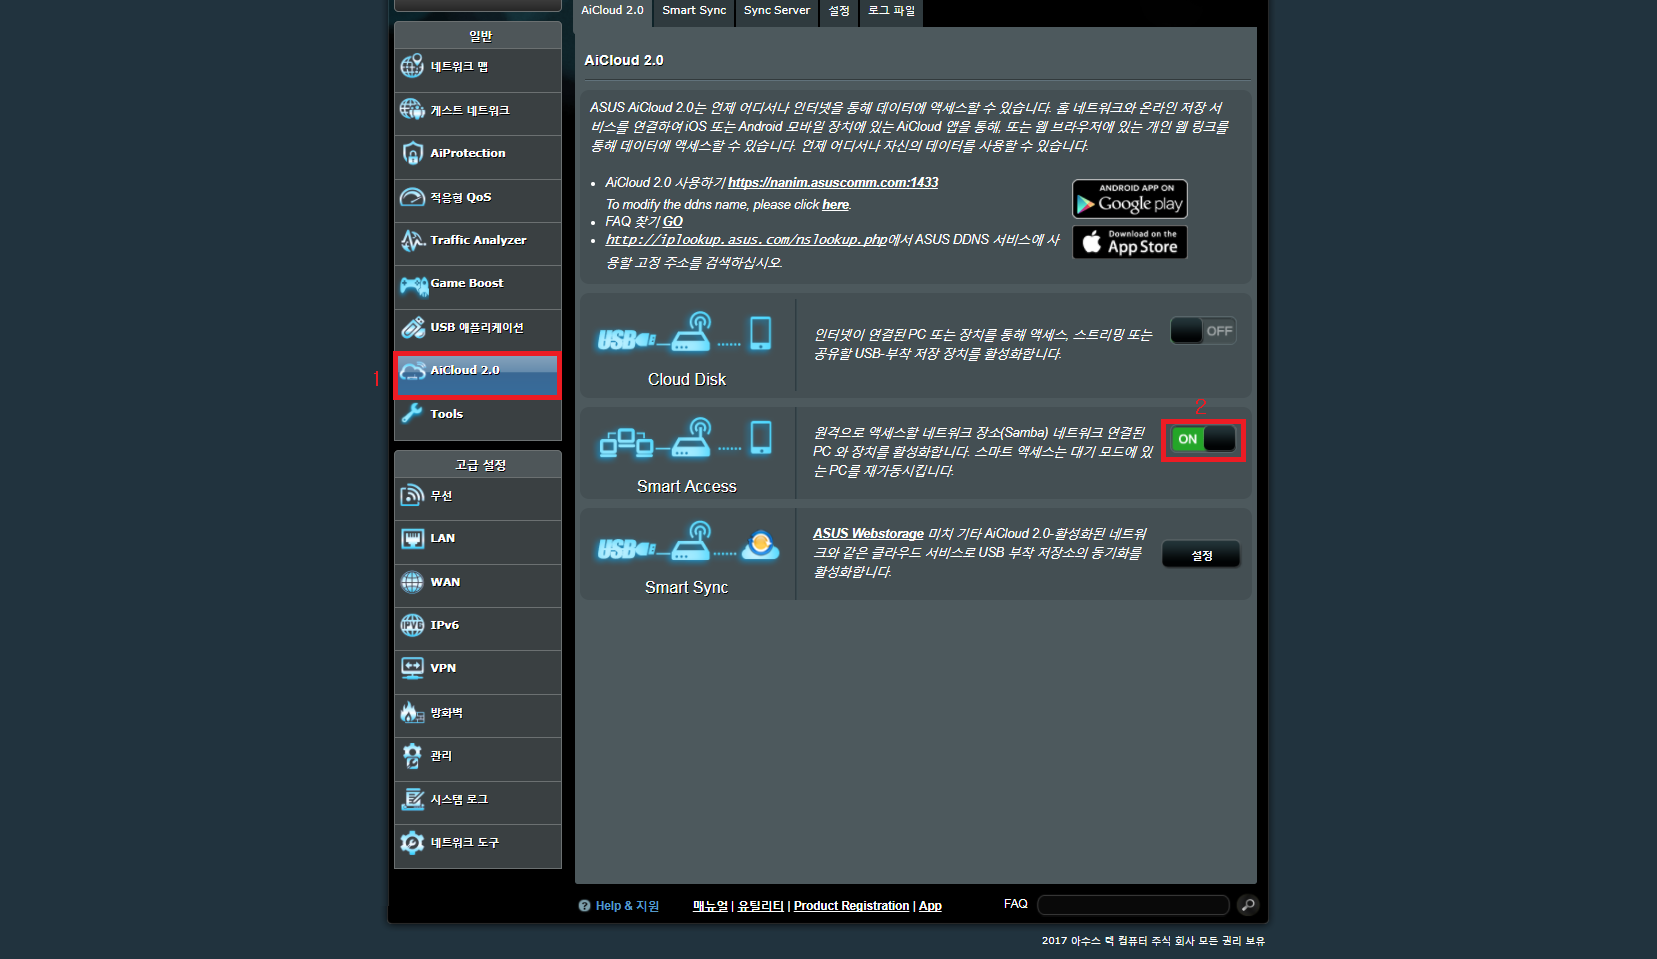Click the Help & 지원 text link
1657x959 pixels.
pos(627,906)
